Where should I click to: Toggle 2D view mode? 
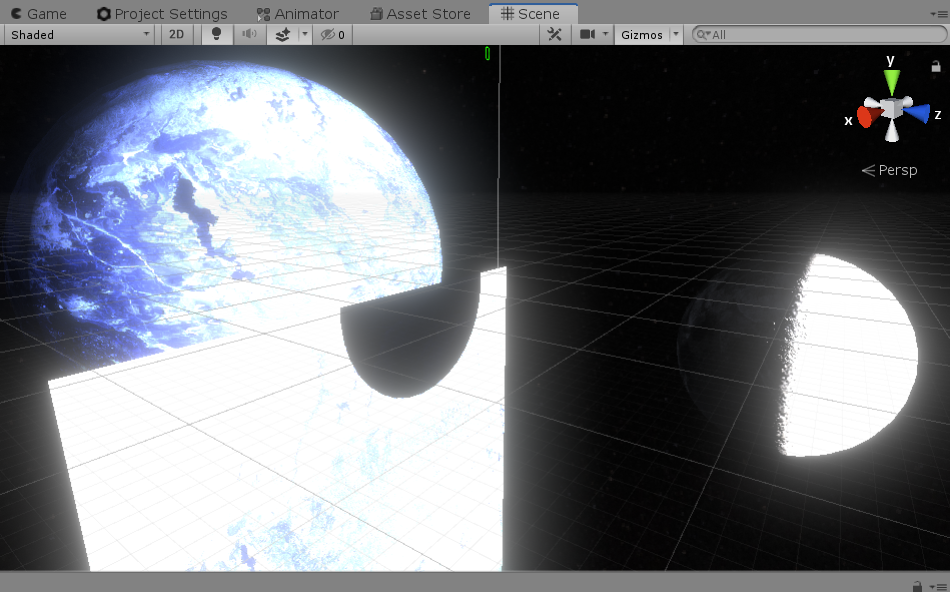pyautogui.click(x=175, y=34)
